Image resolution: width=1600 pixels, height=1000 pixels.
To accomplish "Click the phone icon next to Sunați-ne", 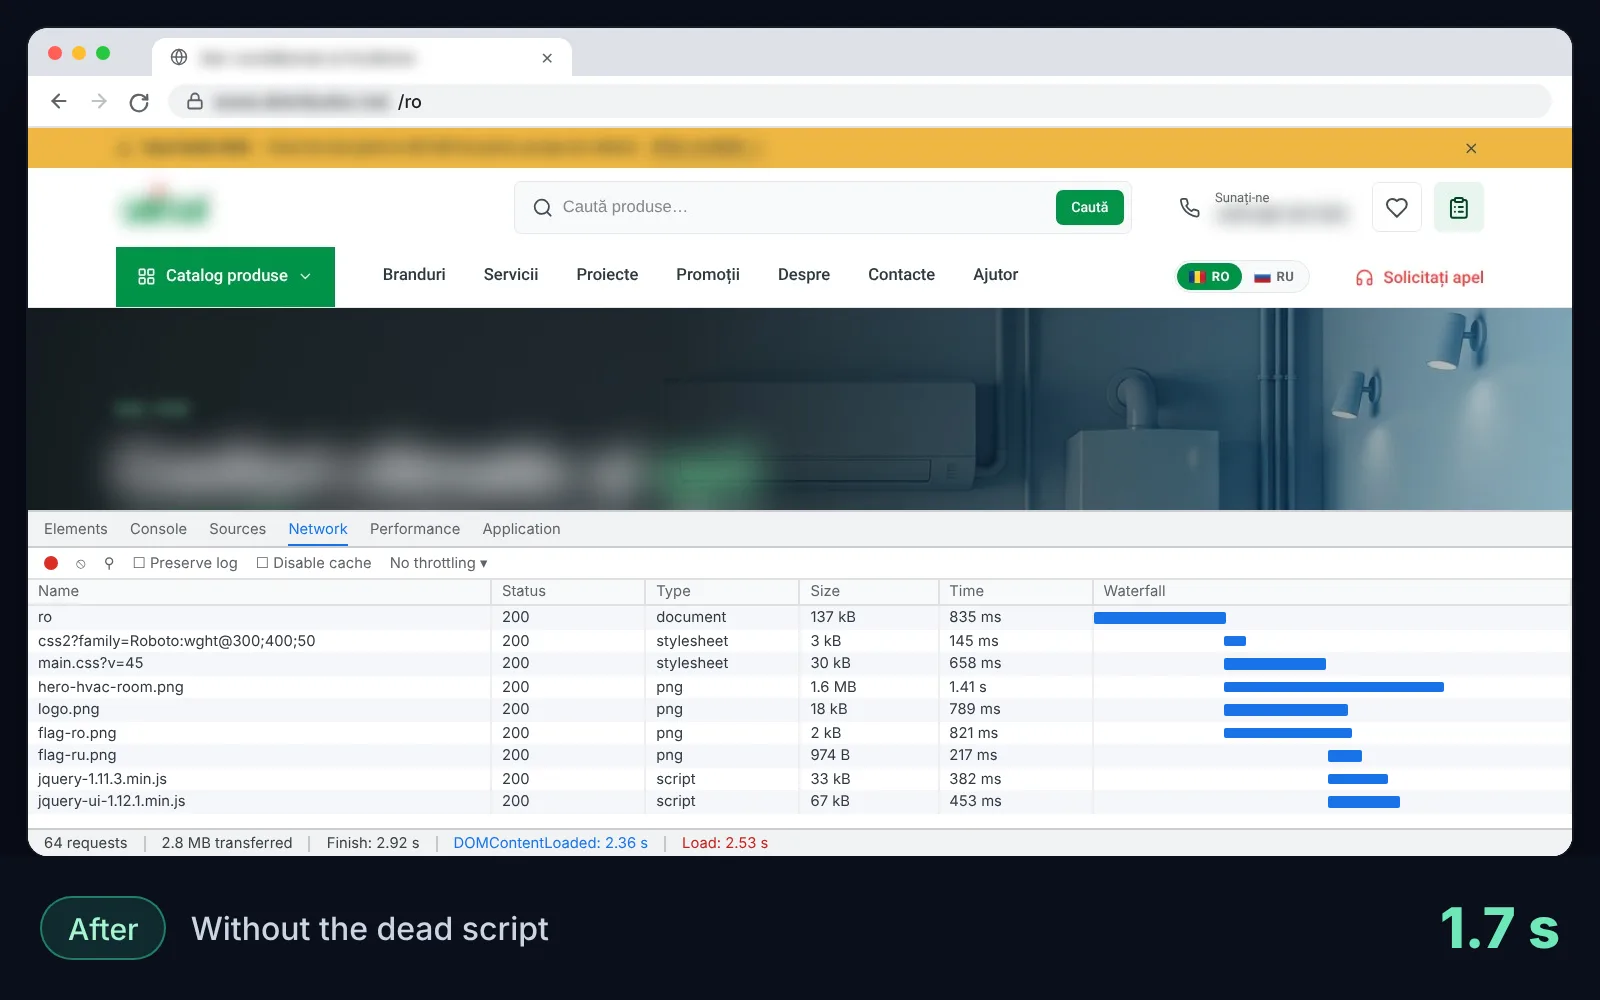I will click(x=1189, y=207).
